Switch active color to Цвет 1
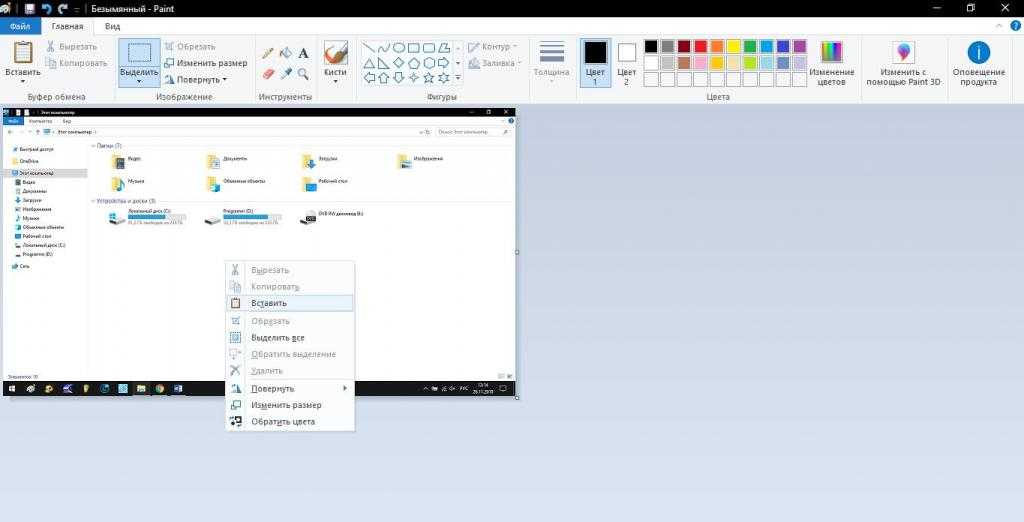 (x=595, y=62)
